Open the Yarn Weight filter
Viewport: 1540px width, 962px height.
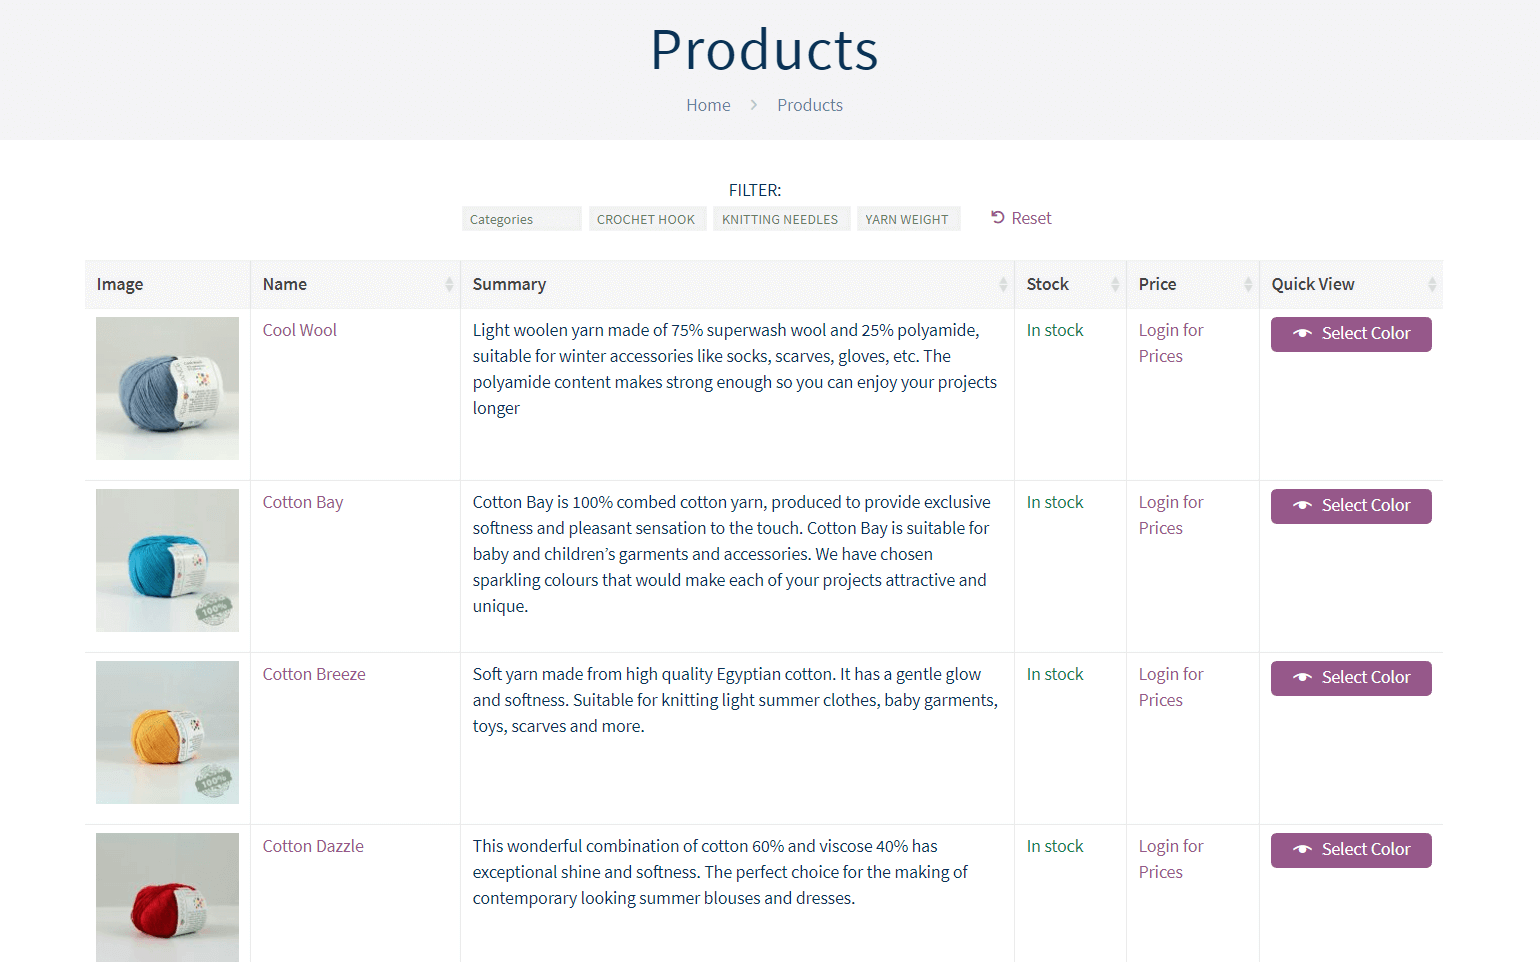908,219
